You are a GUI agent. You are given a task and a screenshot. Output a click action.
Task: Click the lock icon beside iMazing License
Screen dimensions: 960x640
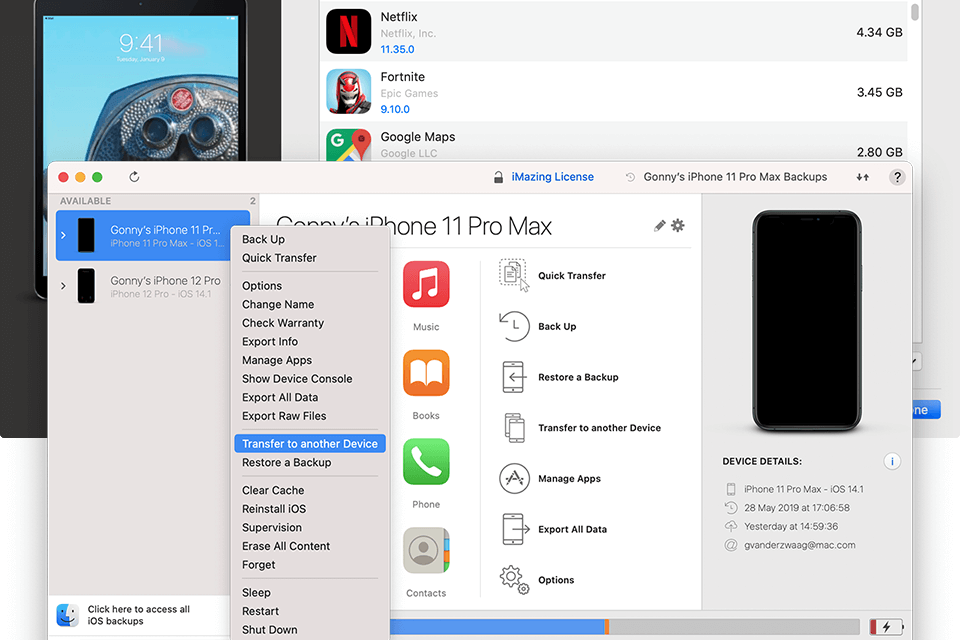(498, 177)
